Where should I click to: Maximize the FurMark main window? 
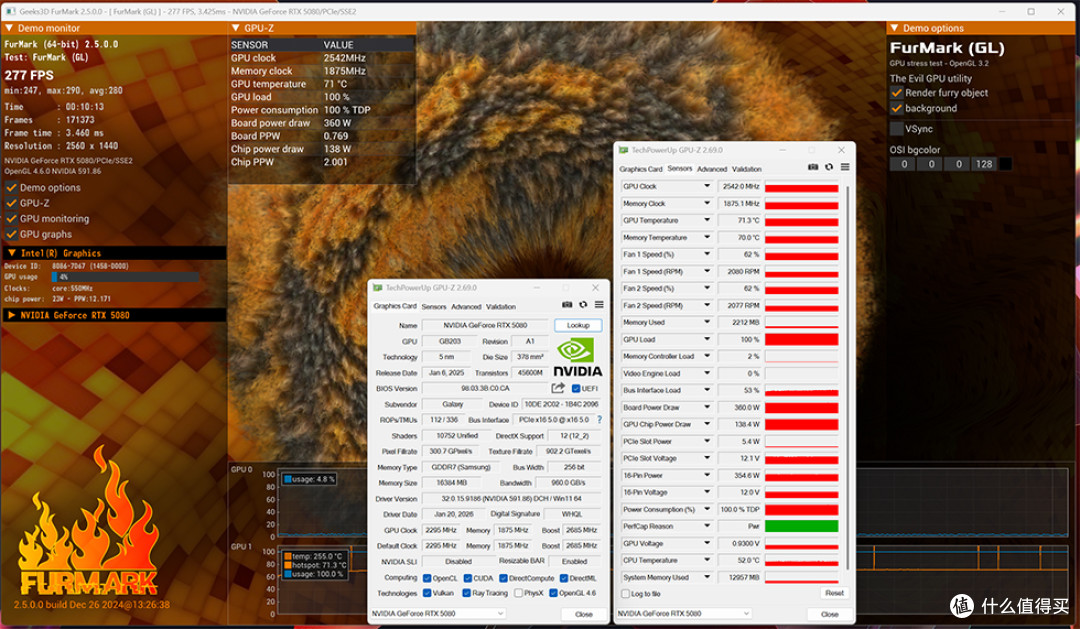point(1031,11)
